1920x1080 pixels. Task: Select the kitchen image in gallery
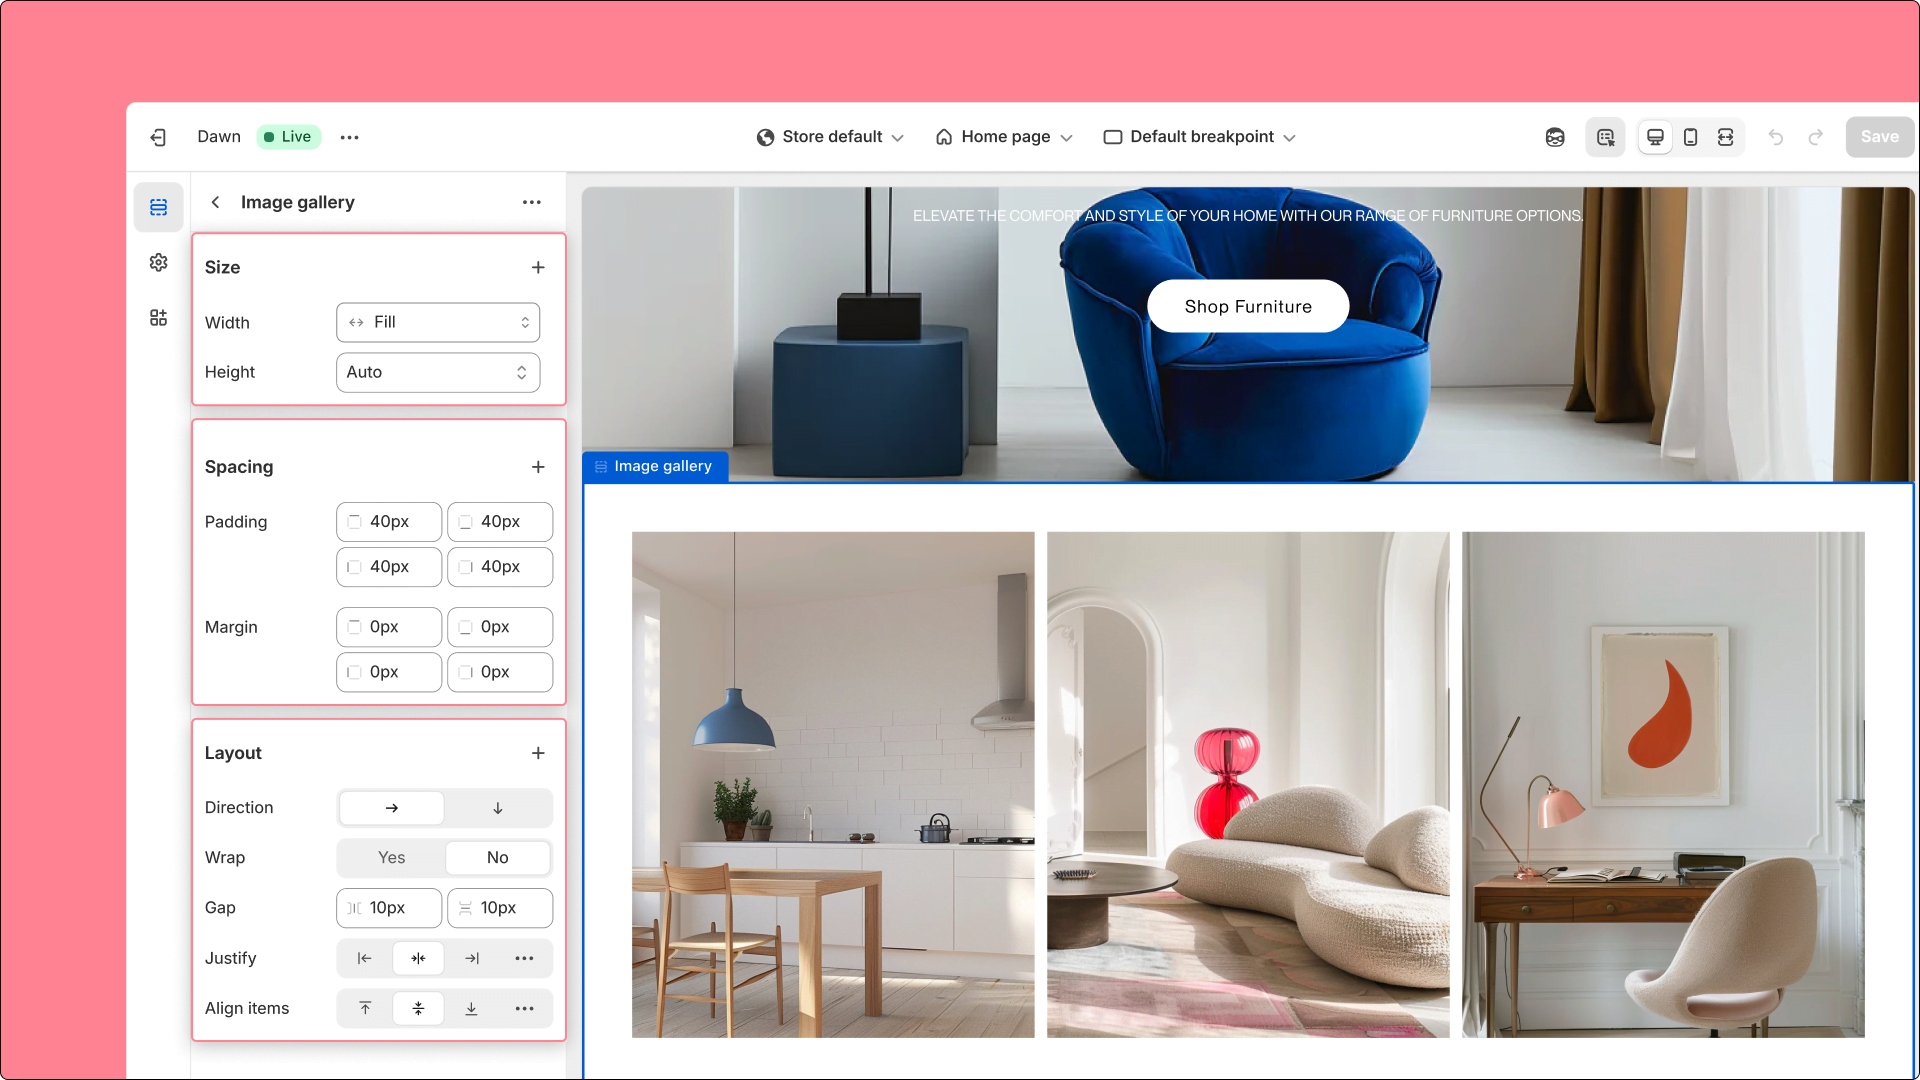click(x=833, y=784)
